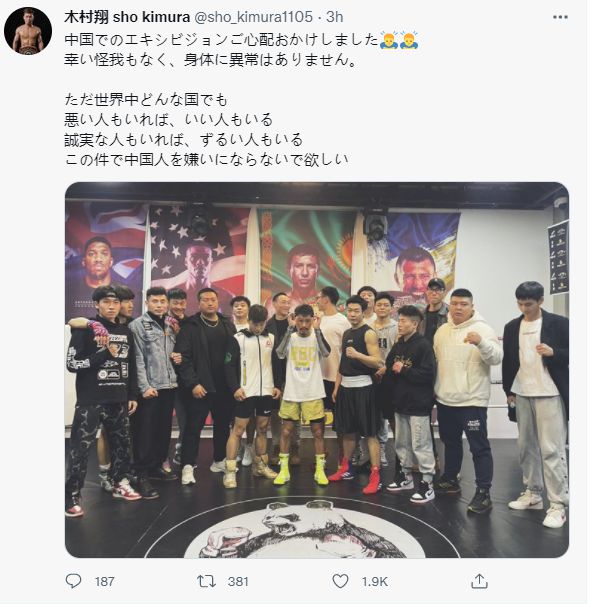Open the attached gym group photo

(x=317, y=370)
